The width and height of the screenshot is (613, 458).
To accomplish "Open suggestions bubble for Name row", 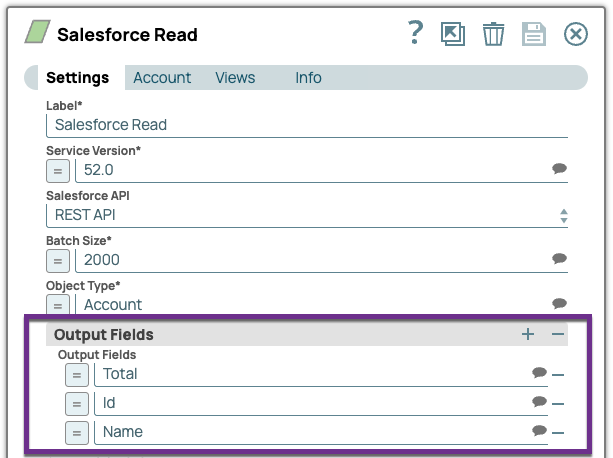I will pyautogui.click(x=539, y=430).
